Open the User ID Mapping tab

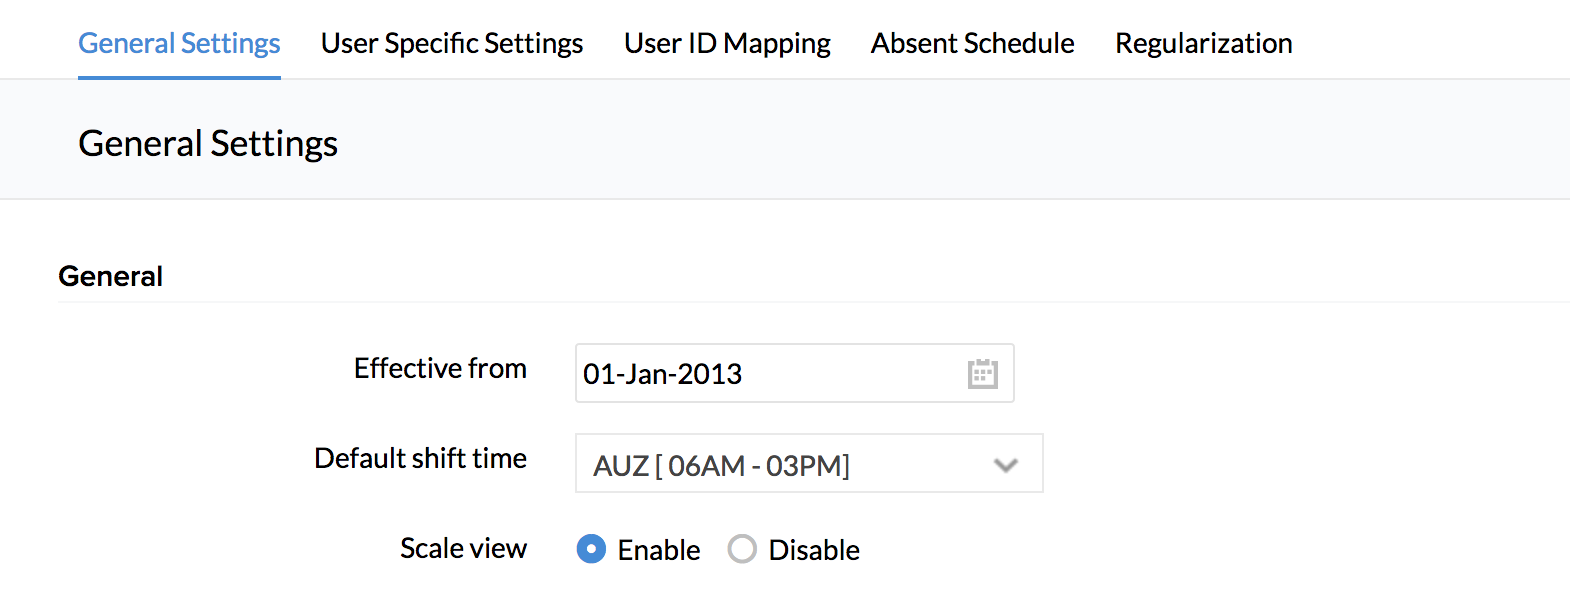tap(727, 44)
